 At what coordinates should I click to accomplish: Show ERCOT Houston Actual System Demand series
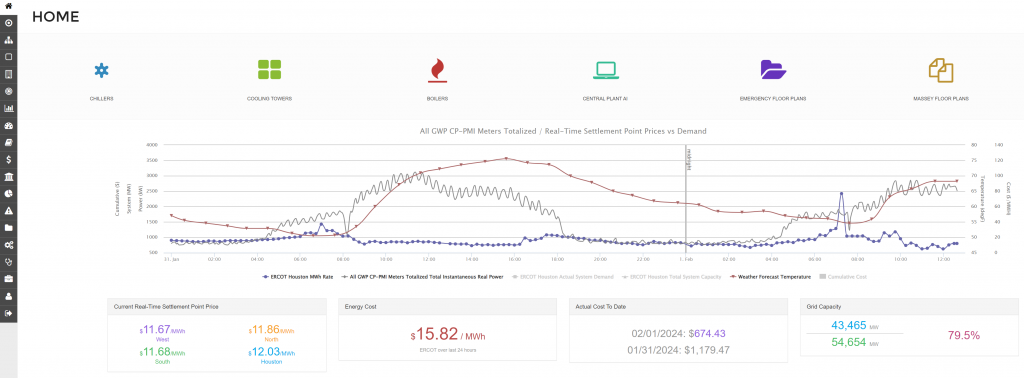pyautogui.click(x=562, y=277)
